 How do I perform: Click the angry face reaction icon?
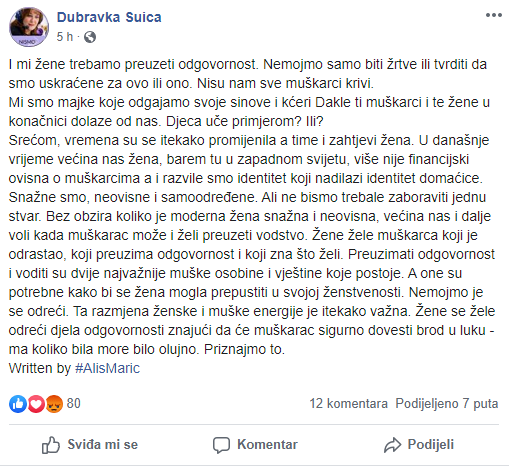coord(54,404)
